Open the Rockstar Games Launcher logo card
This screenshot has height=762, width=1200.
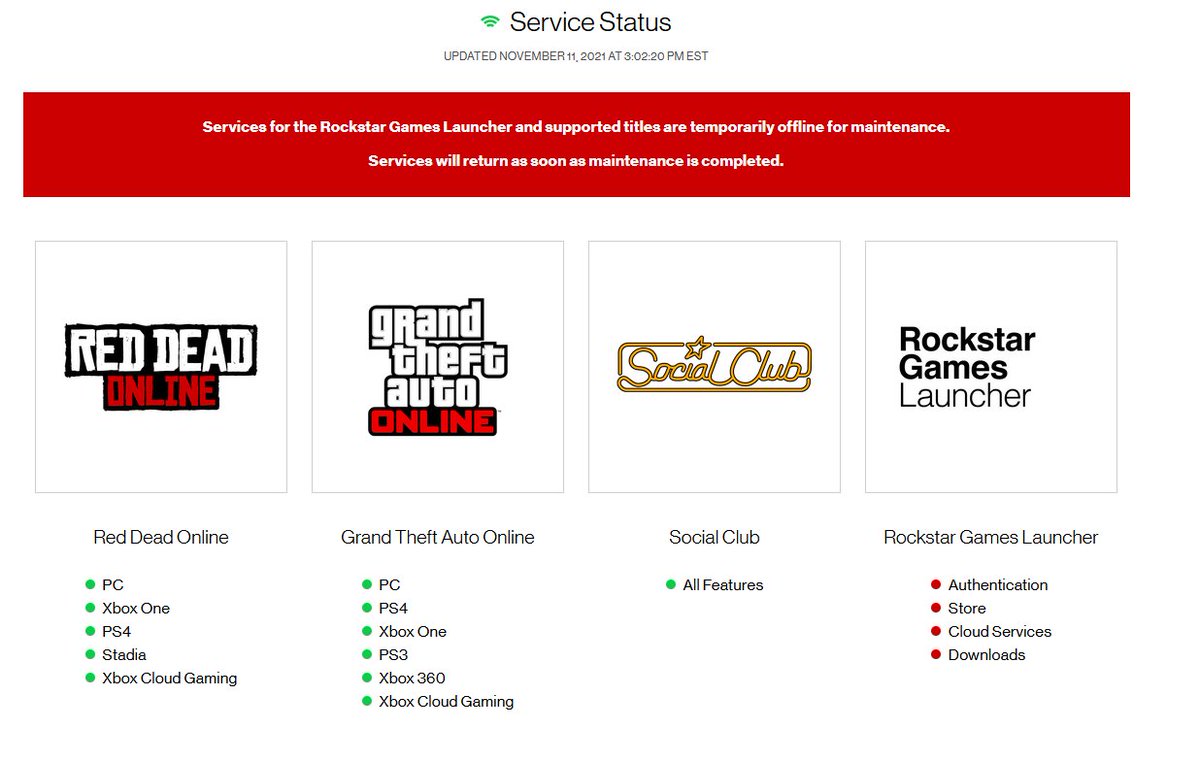pos(991,367)
